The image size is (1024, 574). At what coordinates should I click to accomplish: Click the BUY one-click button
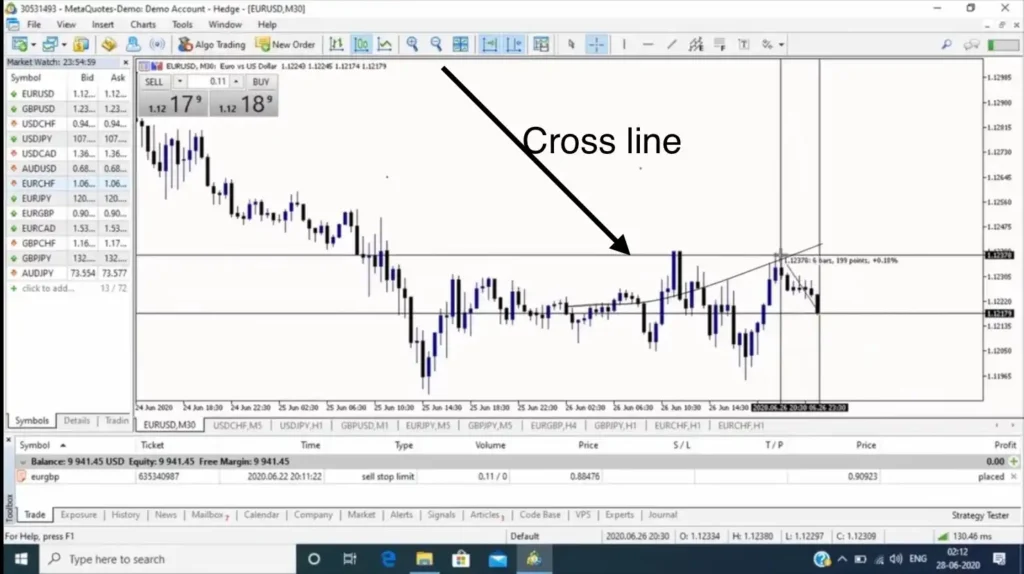tap(261, 82)
